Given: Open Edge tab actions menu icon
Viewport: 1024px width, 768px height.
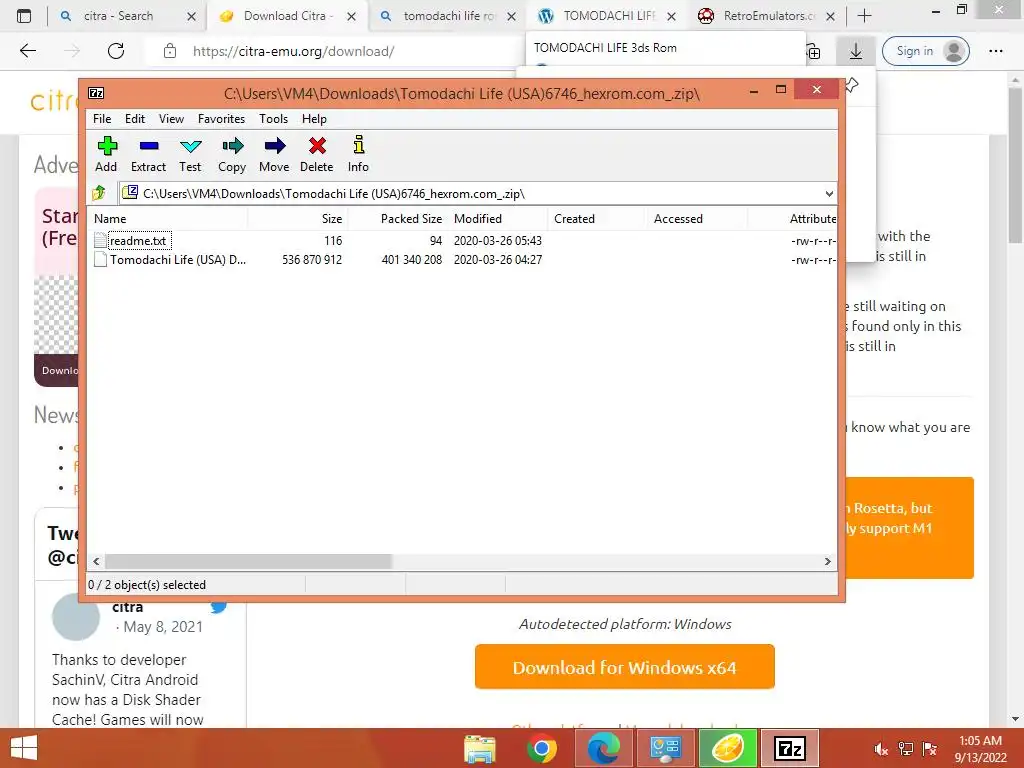Looking at the screenshot, I should click(x=24, y=16).
